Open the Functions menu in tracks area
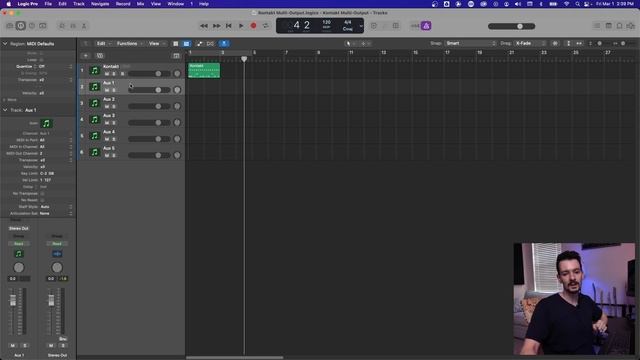Viewport: 640px width, 360px height. [129, 43]
